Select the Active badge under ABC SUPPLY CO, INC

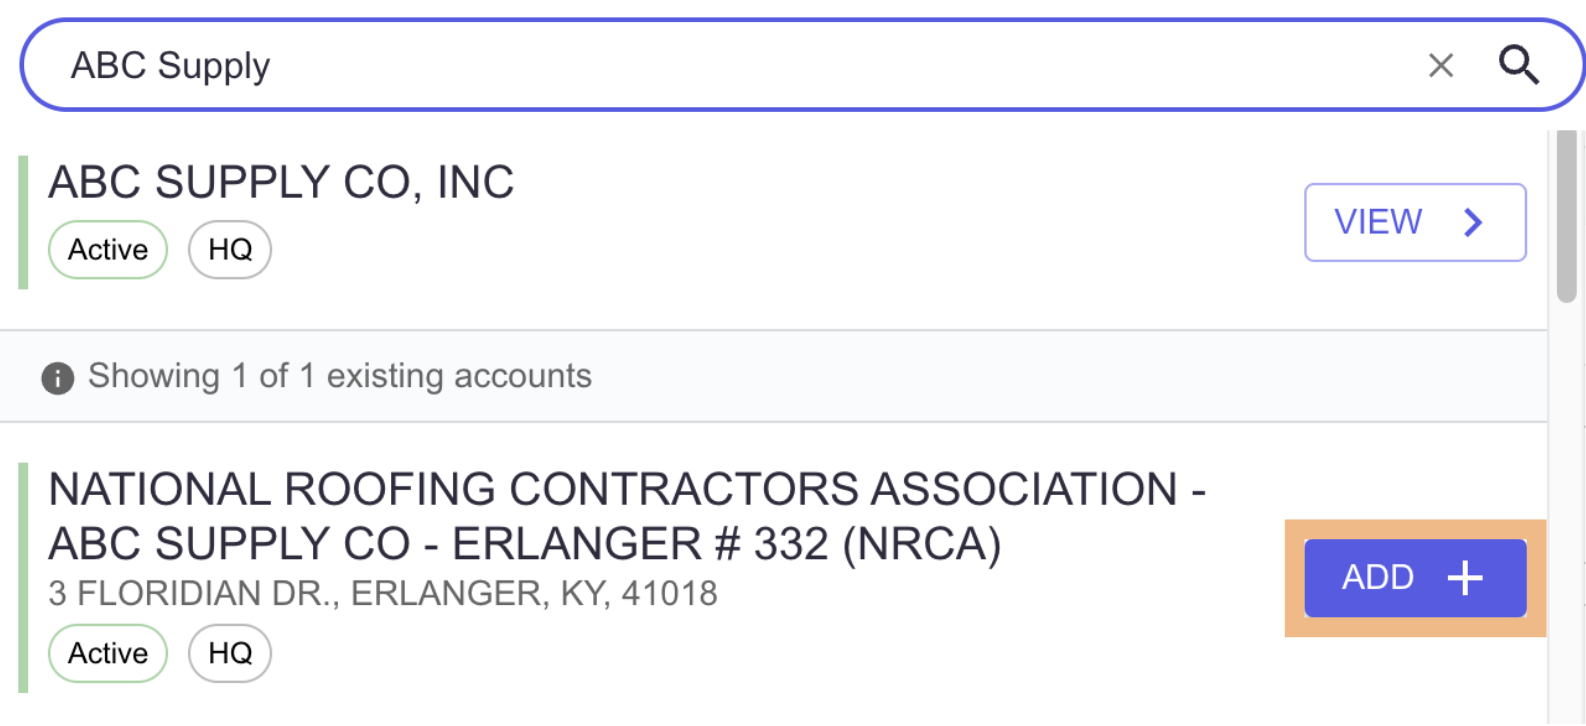tap(108, 250)
